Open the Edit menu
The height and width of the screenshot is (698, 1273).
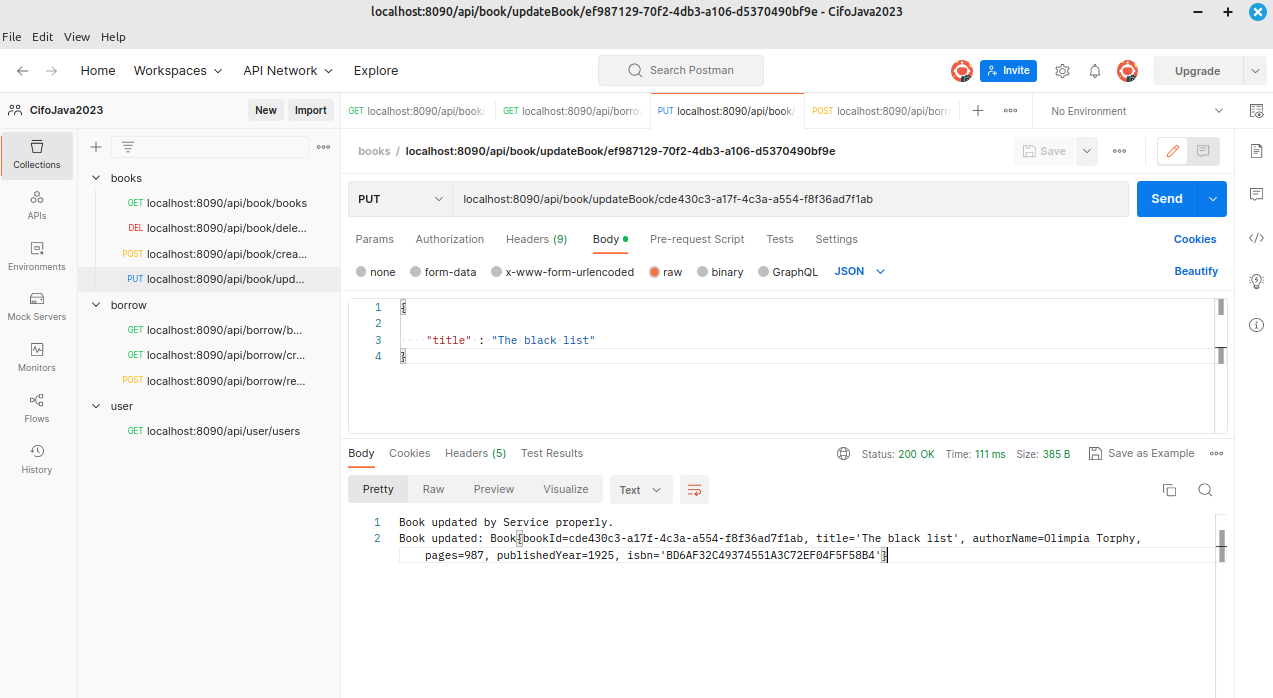pos(43,37)
